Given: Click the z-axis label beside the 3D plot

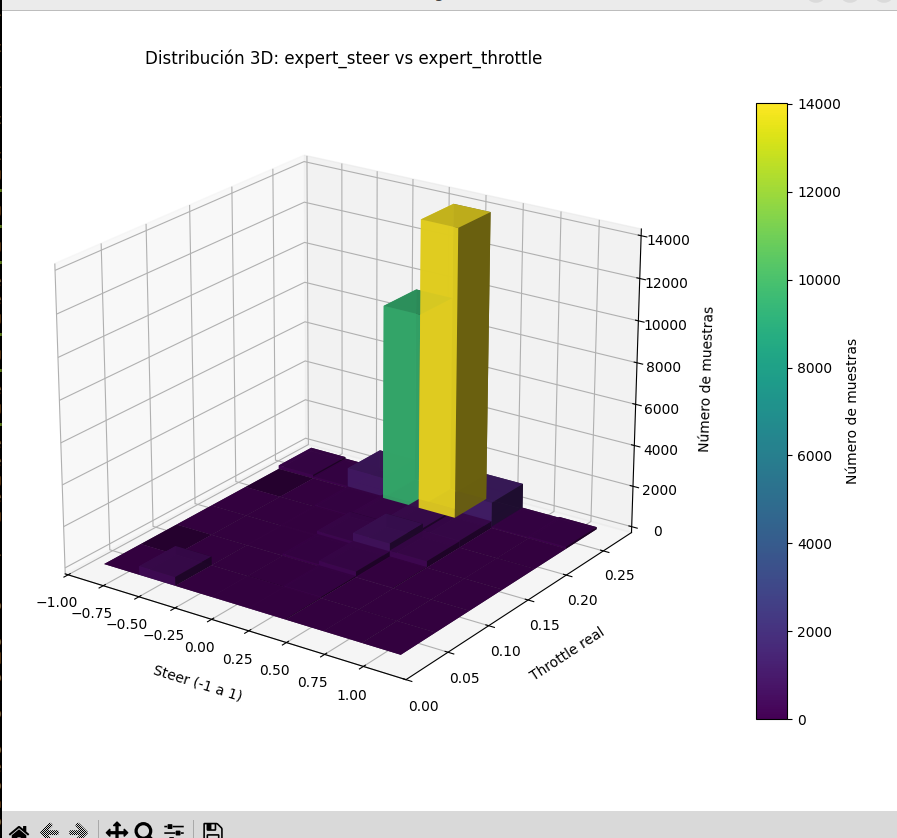Looking at the screenshot, I should click(705, 379).
